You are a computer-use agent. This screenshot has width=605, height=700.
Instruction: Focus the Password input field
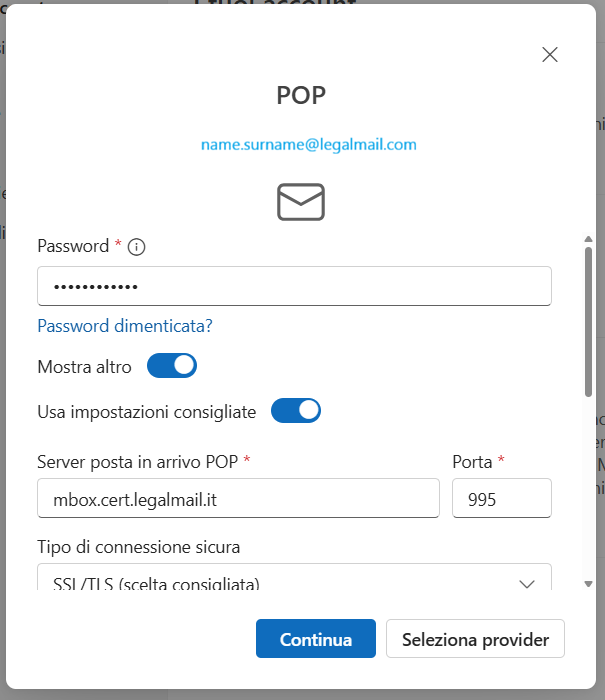(x=294, y=287)
